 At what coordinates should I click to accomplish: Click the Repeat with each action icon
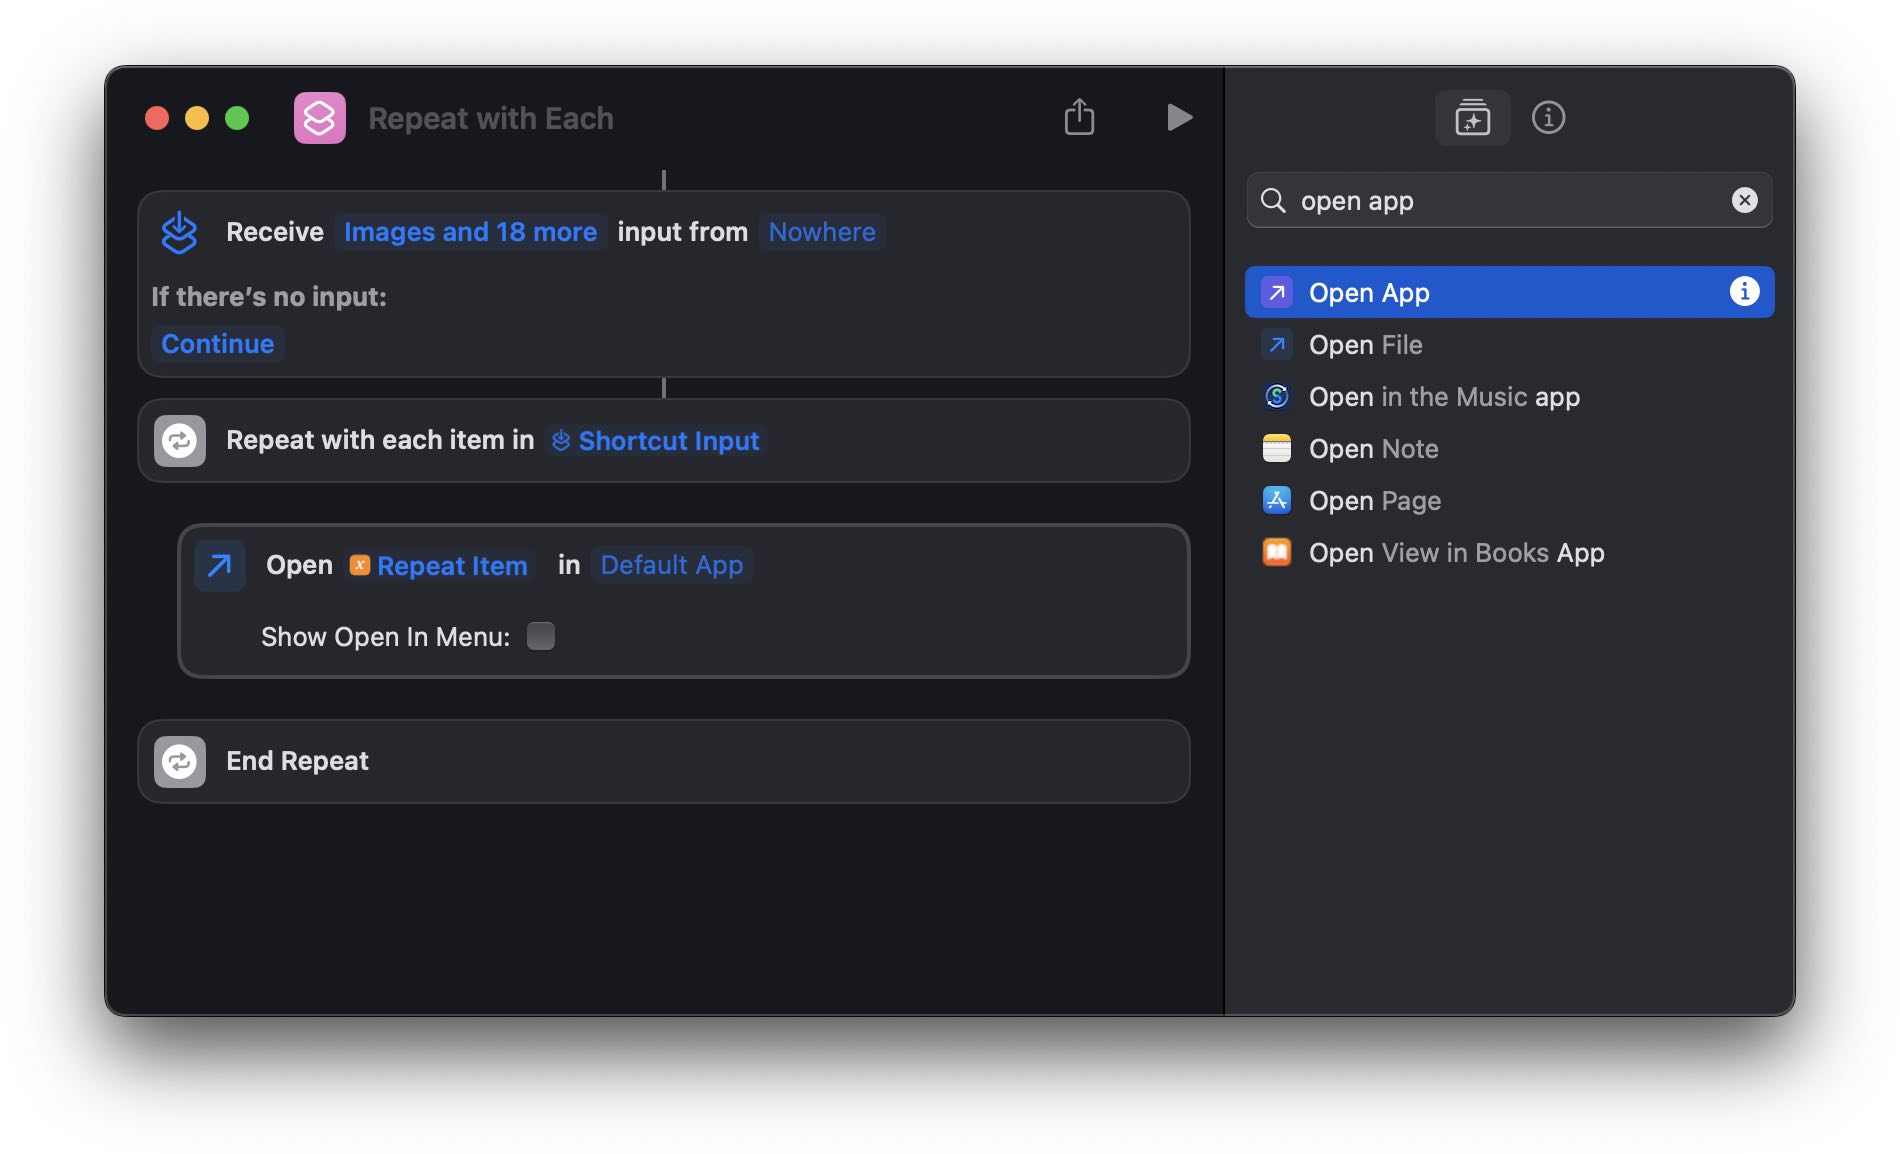coord(180,441)
